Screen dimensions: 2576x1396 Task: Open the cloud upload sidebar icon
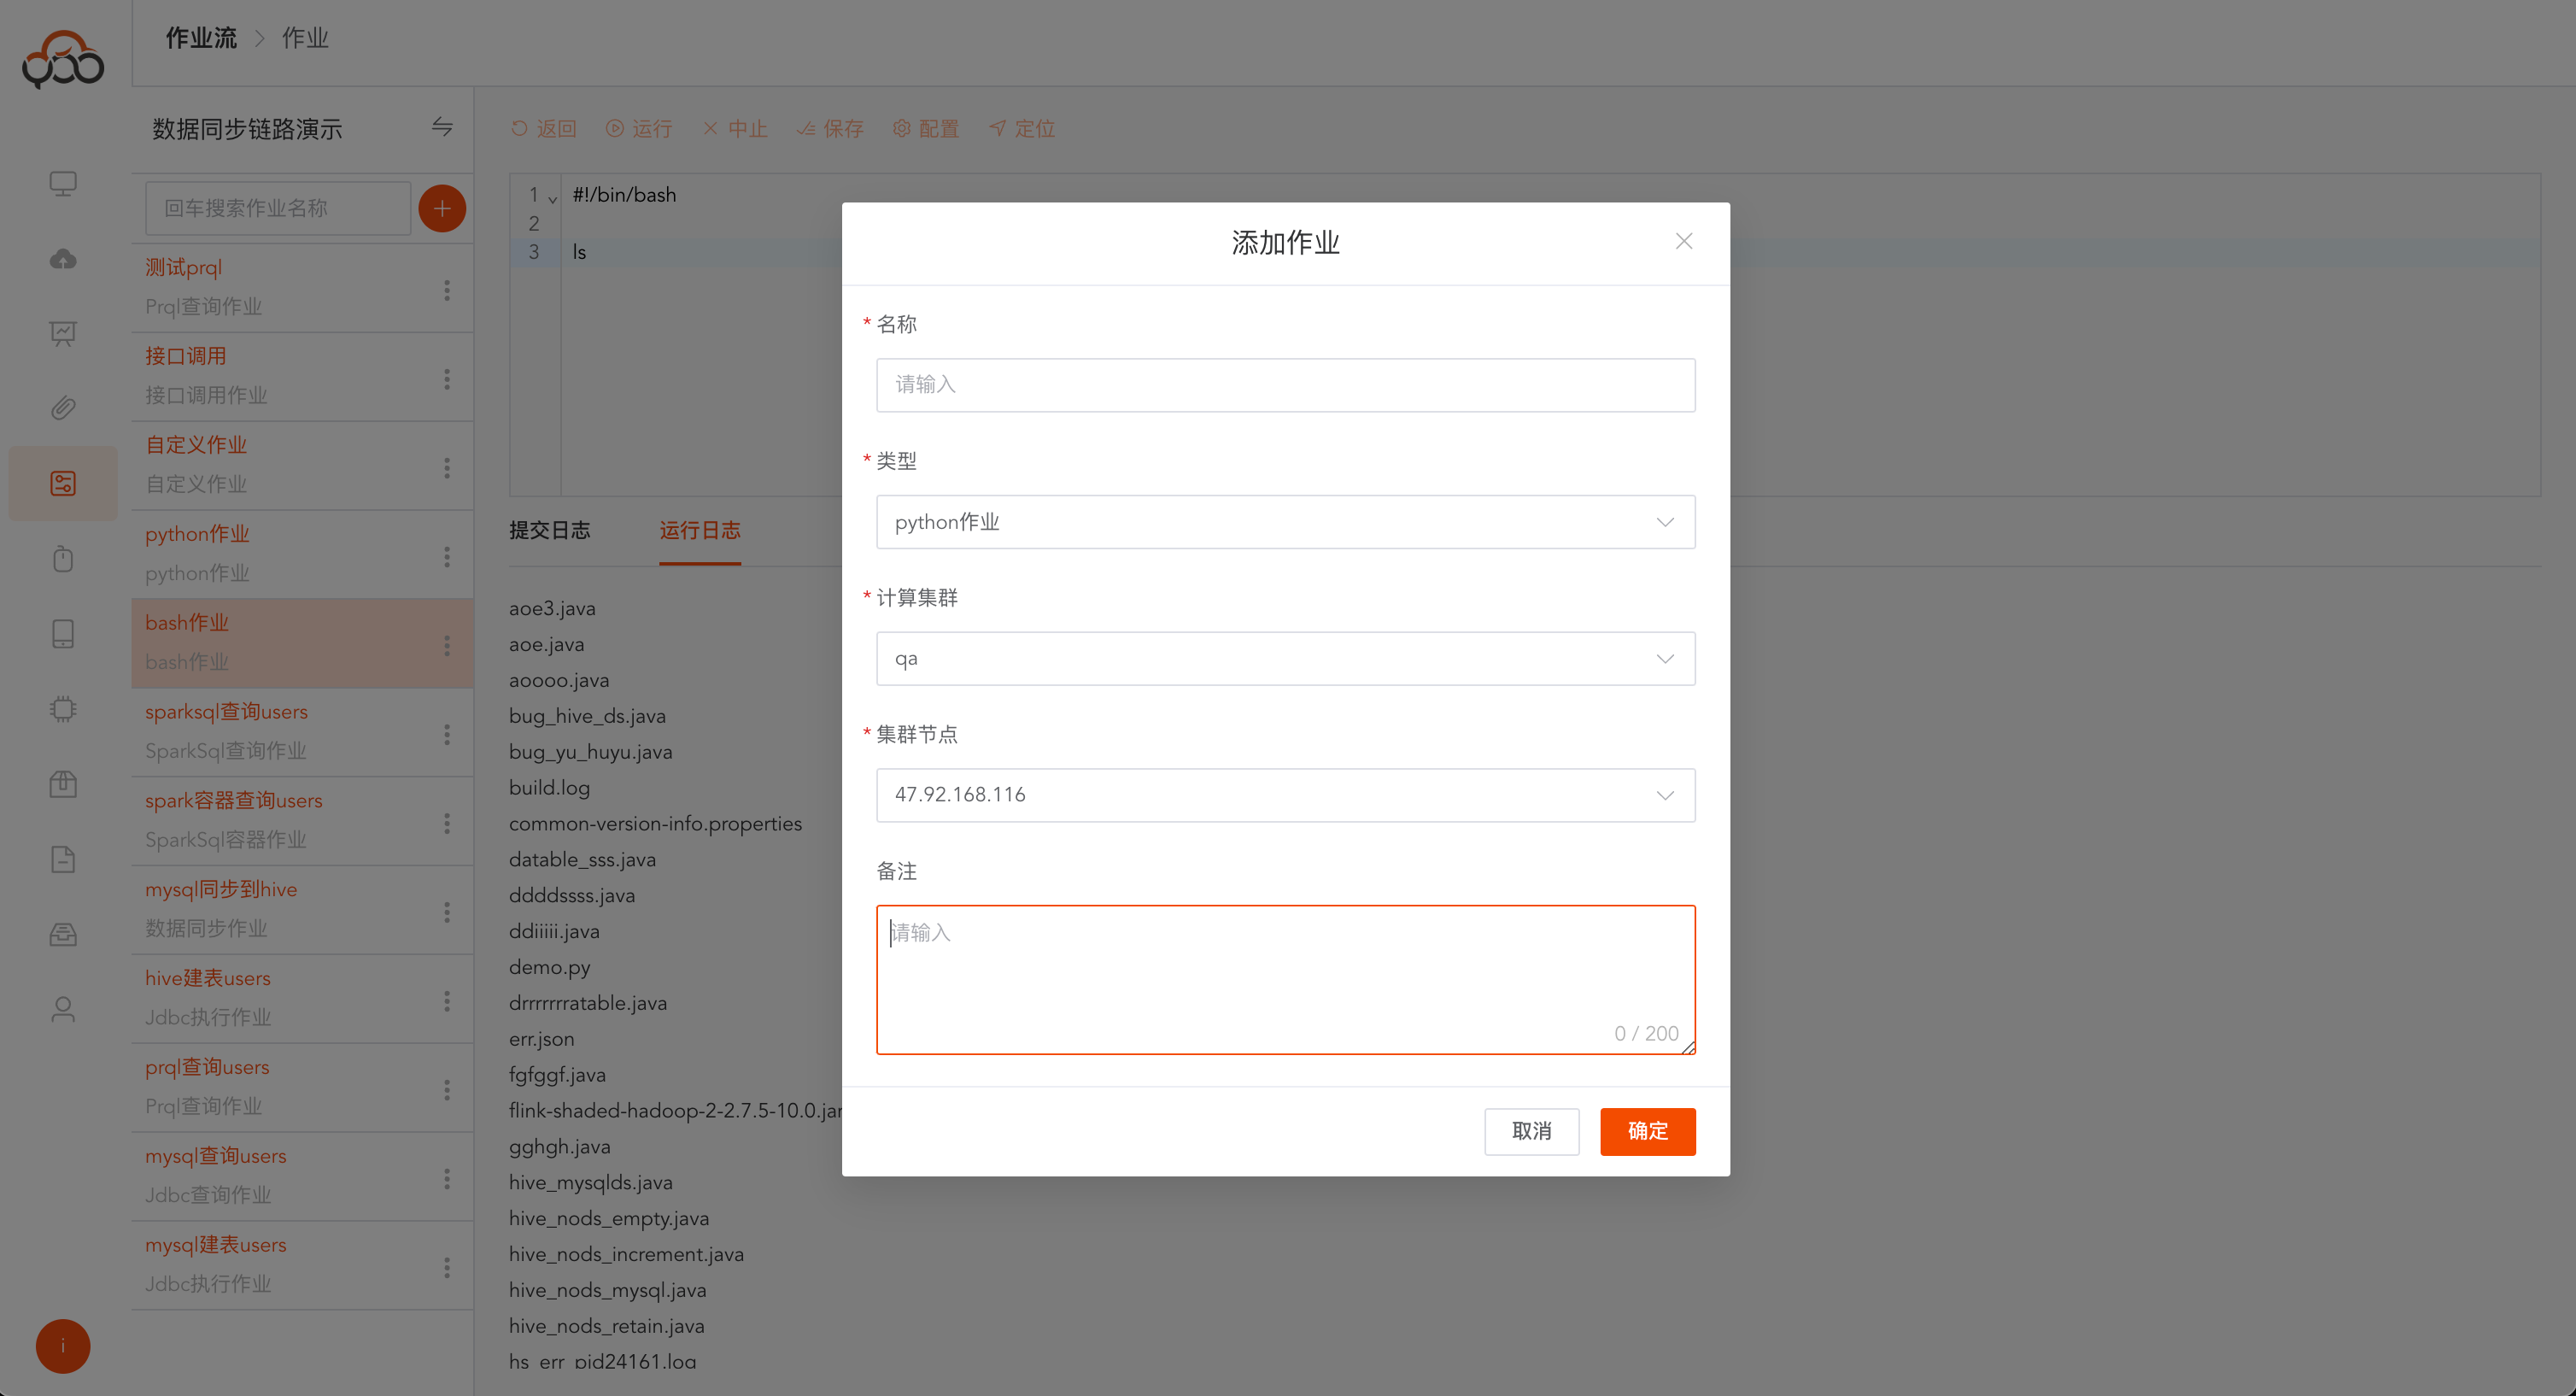tap(63, 259)
